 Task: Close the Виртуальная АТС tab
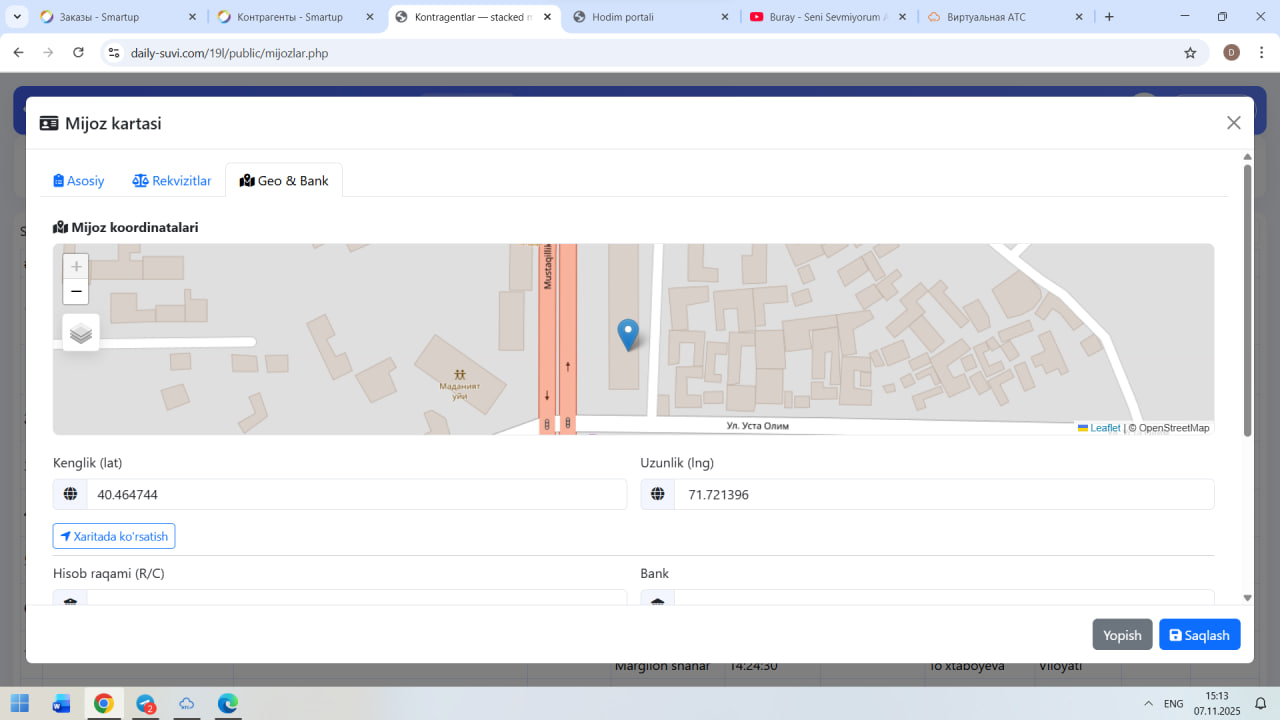coord(1079,17)
